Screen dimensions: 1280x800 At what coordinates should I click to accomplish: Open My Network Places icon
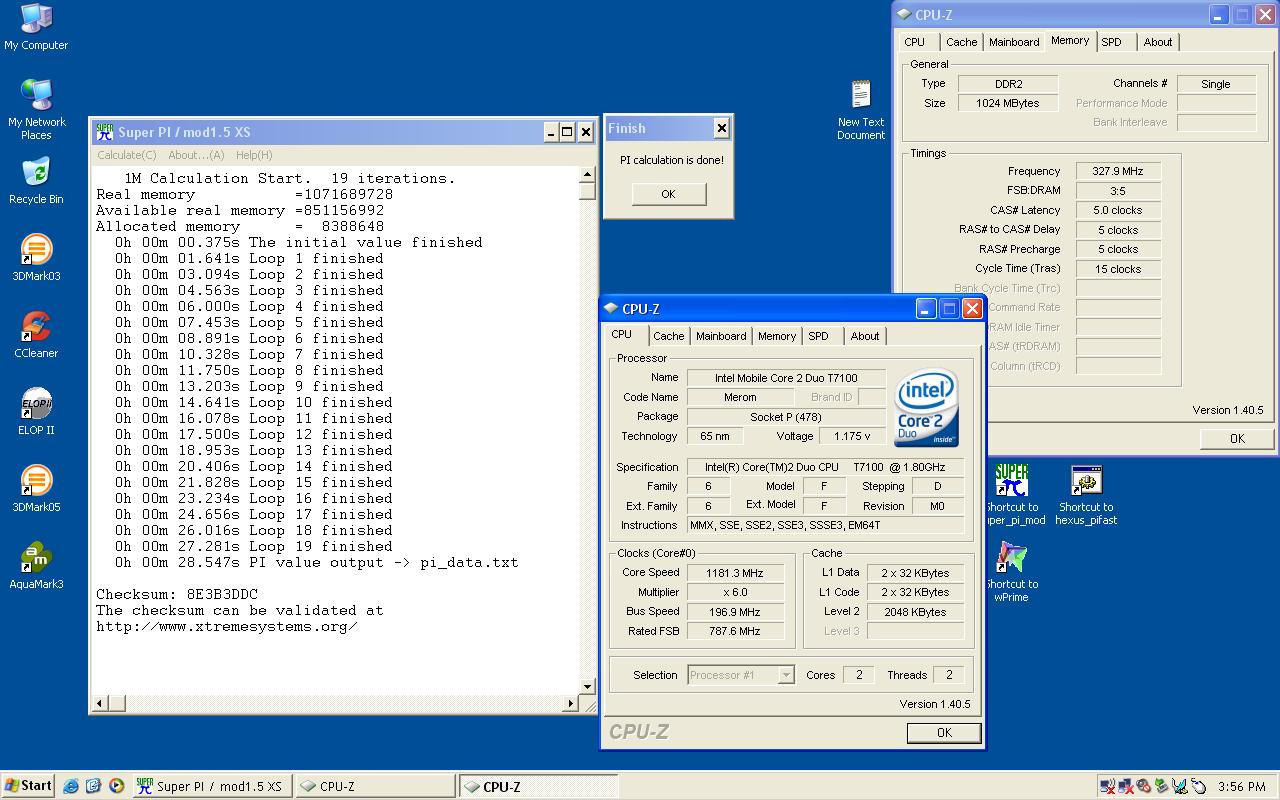point(36,95)
